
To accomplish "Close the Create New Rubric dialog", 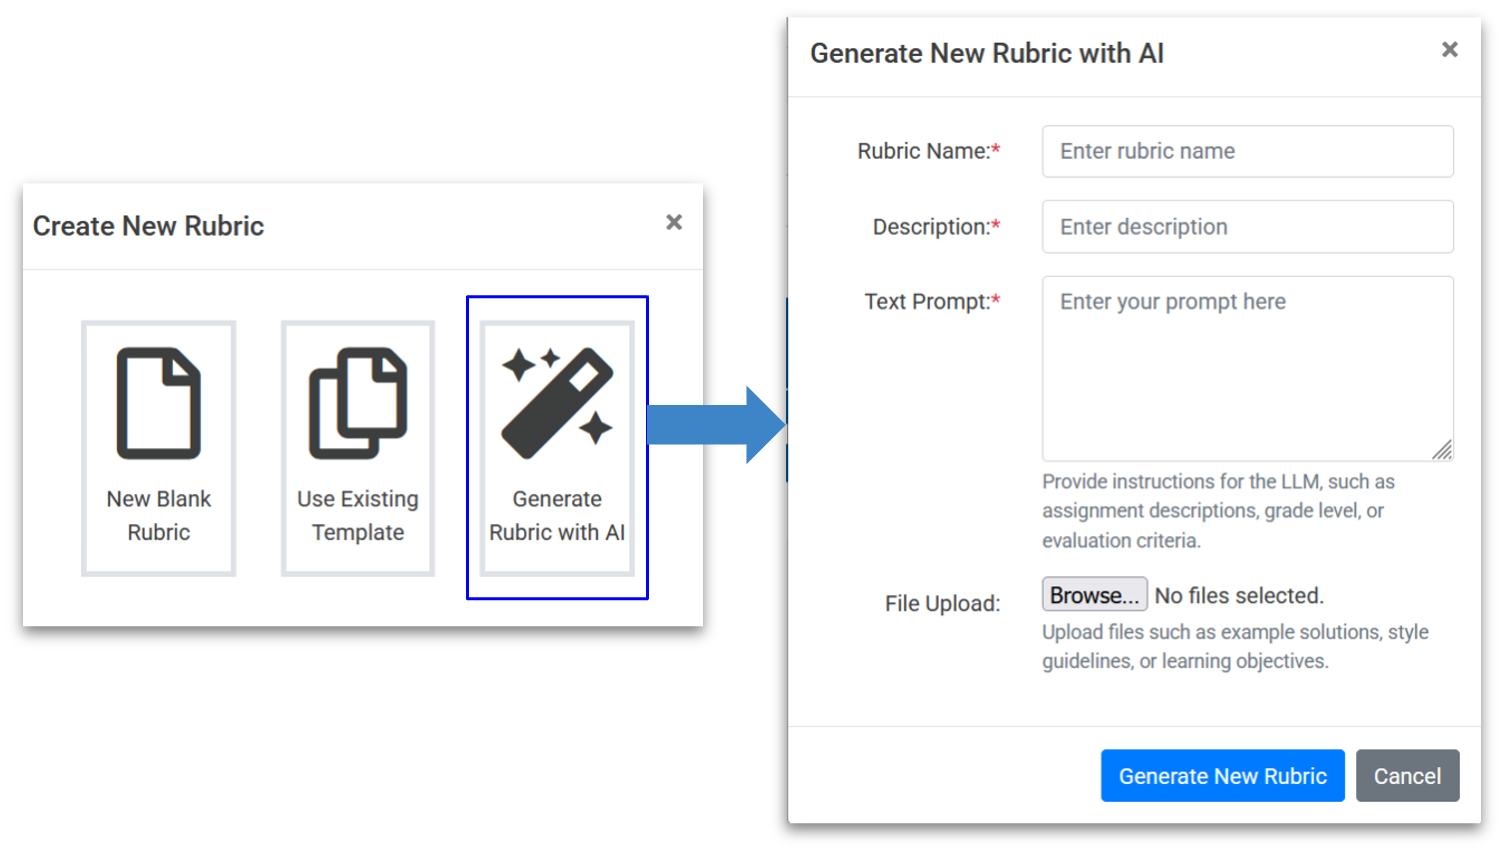I will click(674, 222).
